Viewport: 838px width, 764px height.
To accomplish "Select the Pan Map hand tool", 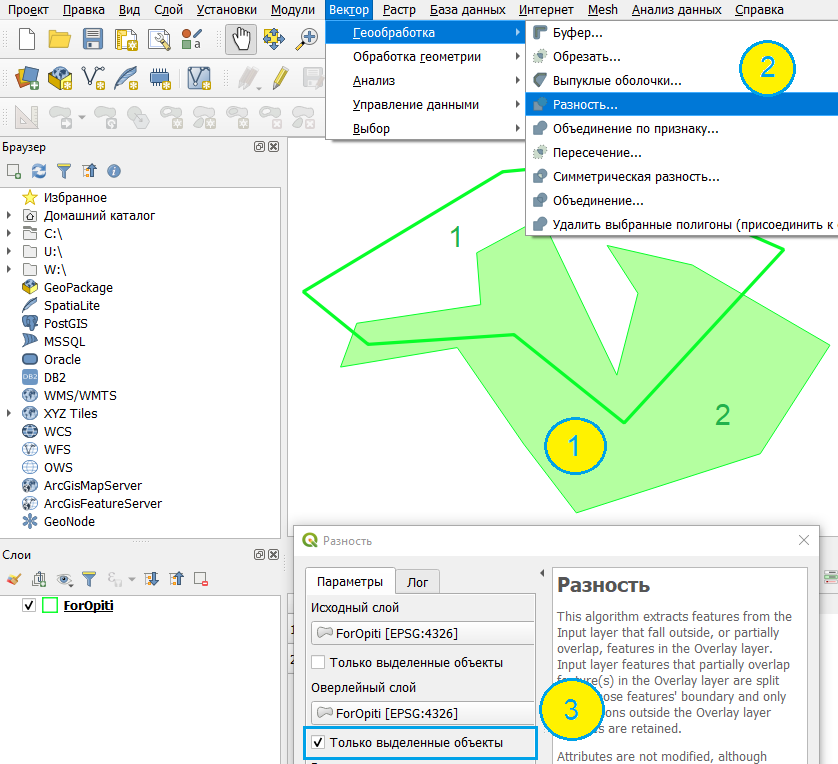I will pos(240,40).
